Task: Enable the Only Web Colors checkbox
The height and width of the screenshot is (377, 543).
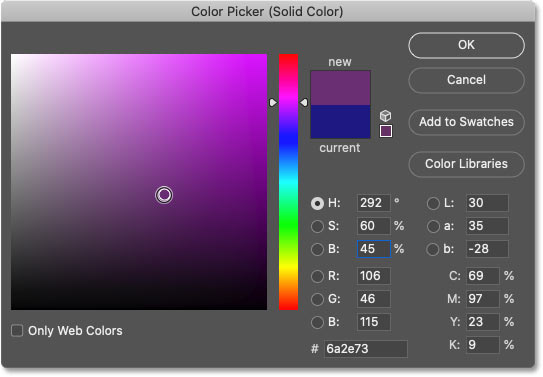Action: pos(17,330)
